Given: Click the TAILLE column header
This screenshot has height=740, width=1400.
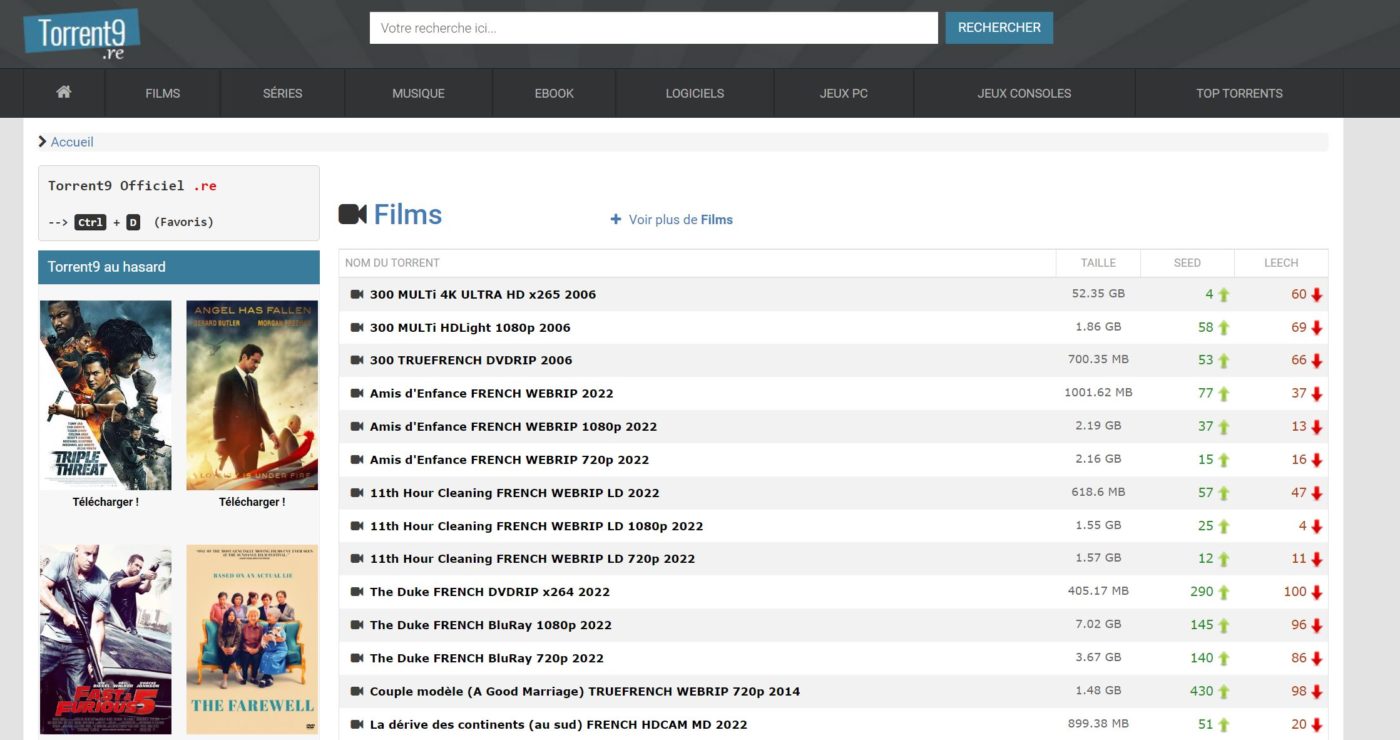Looking at the screenshot, I should point(1098,263).
